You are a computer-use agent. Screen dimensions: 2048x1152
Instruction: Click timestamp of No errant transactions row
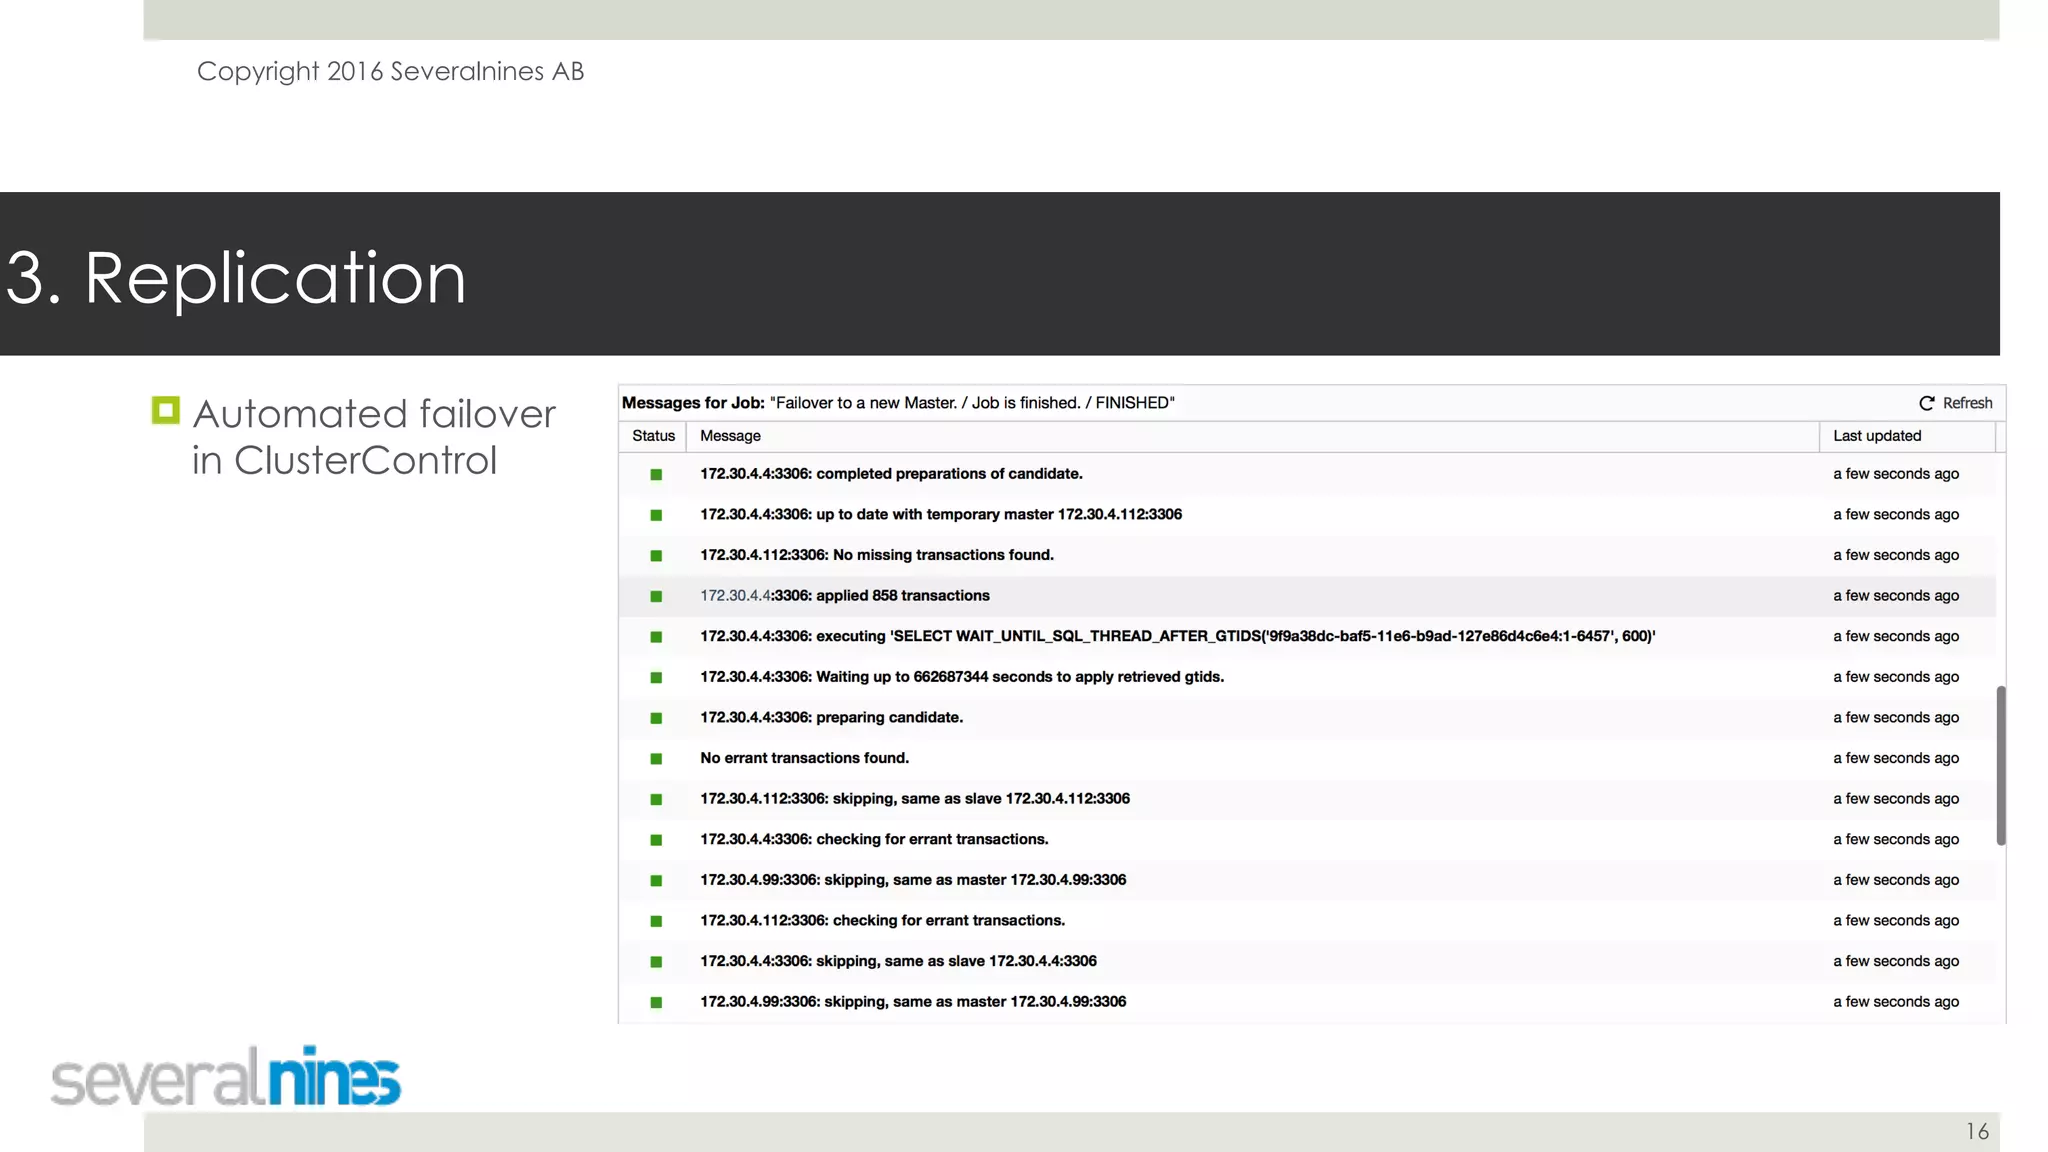1895,758
